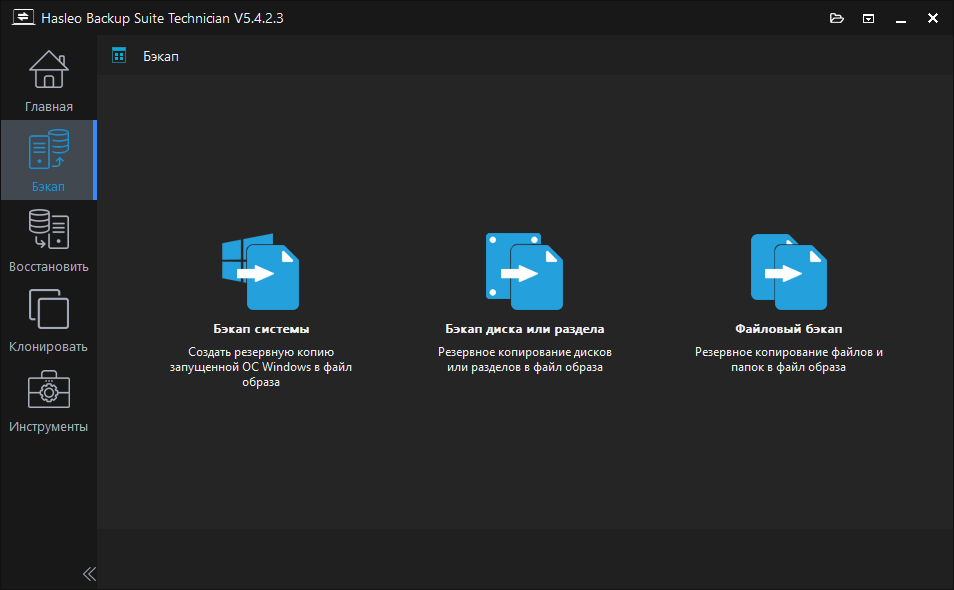Click the Файловый бэкап files icon
This screenshot has height=590, width=954.
789,271
